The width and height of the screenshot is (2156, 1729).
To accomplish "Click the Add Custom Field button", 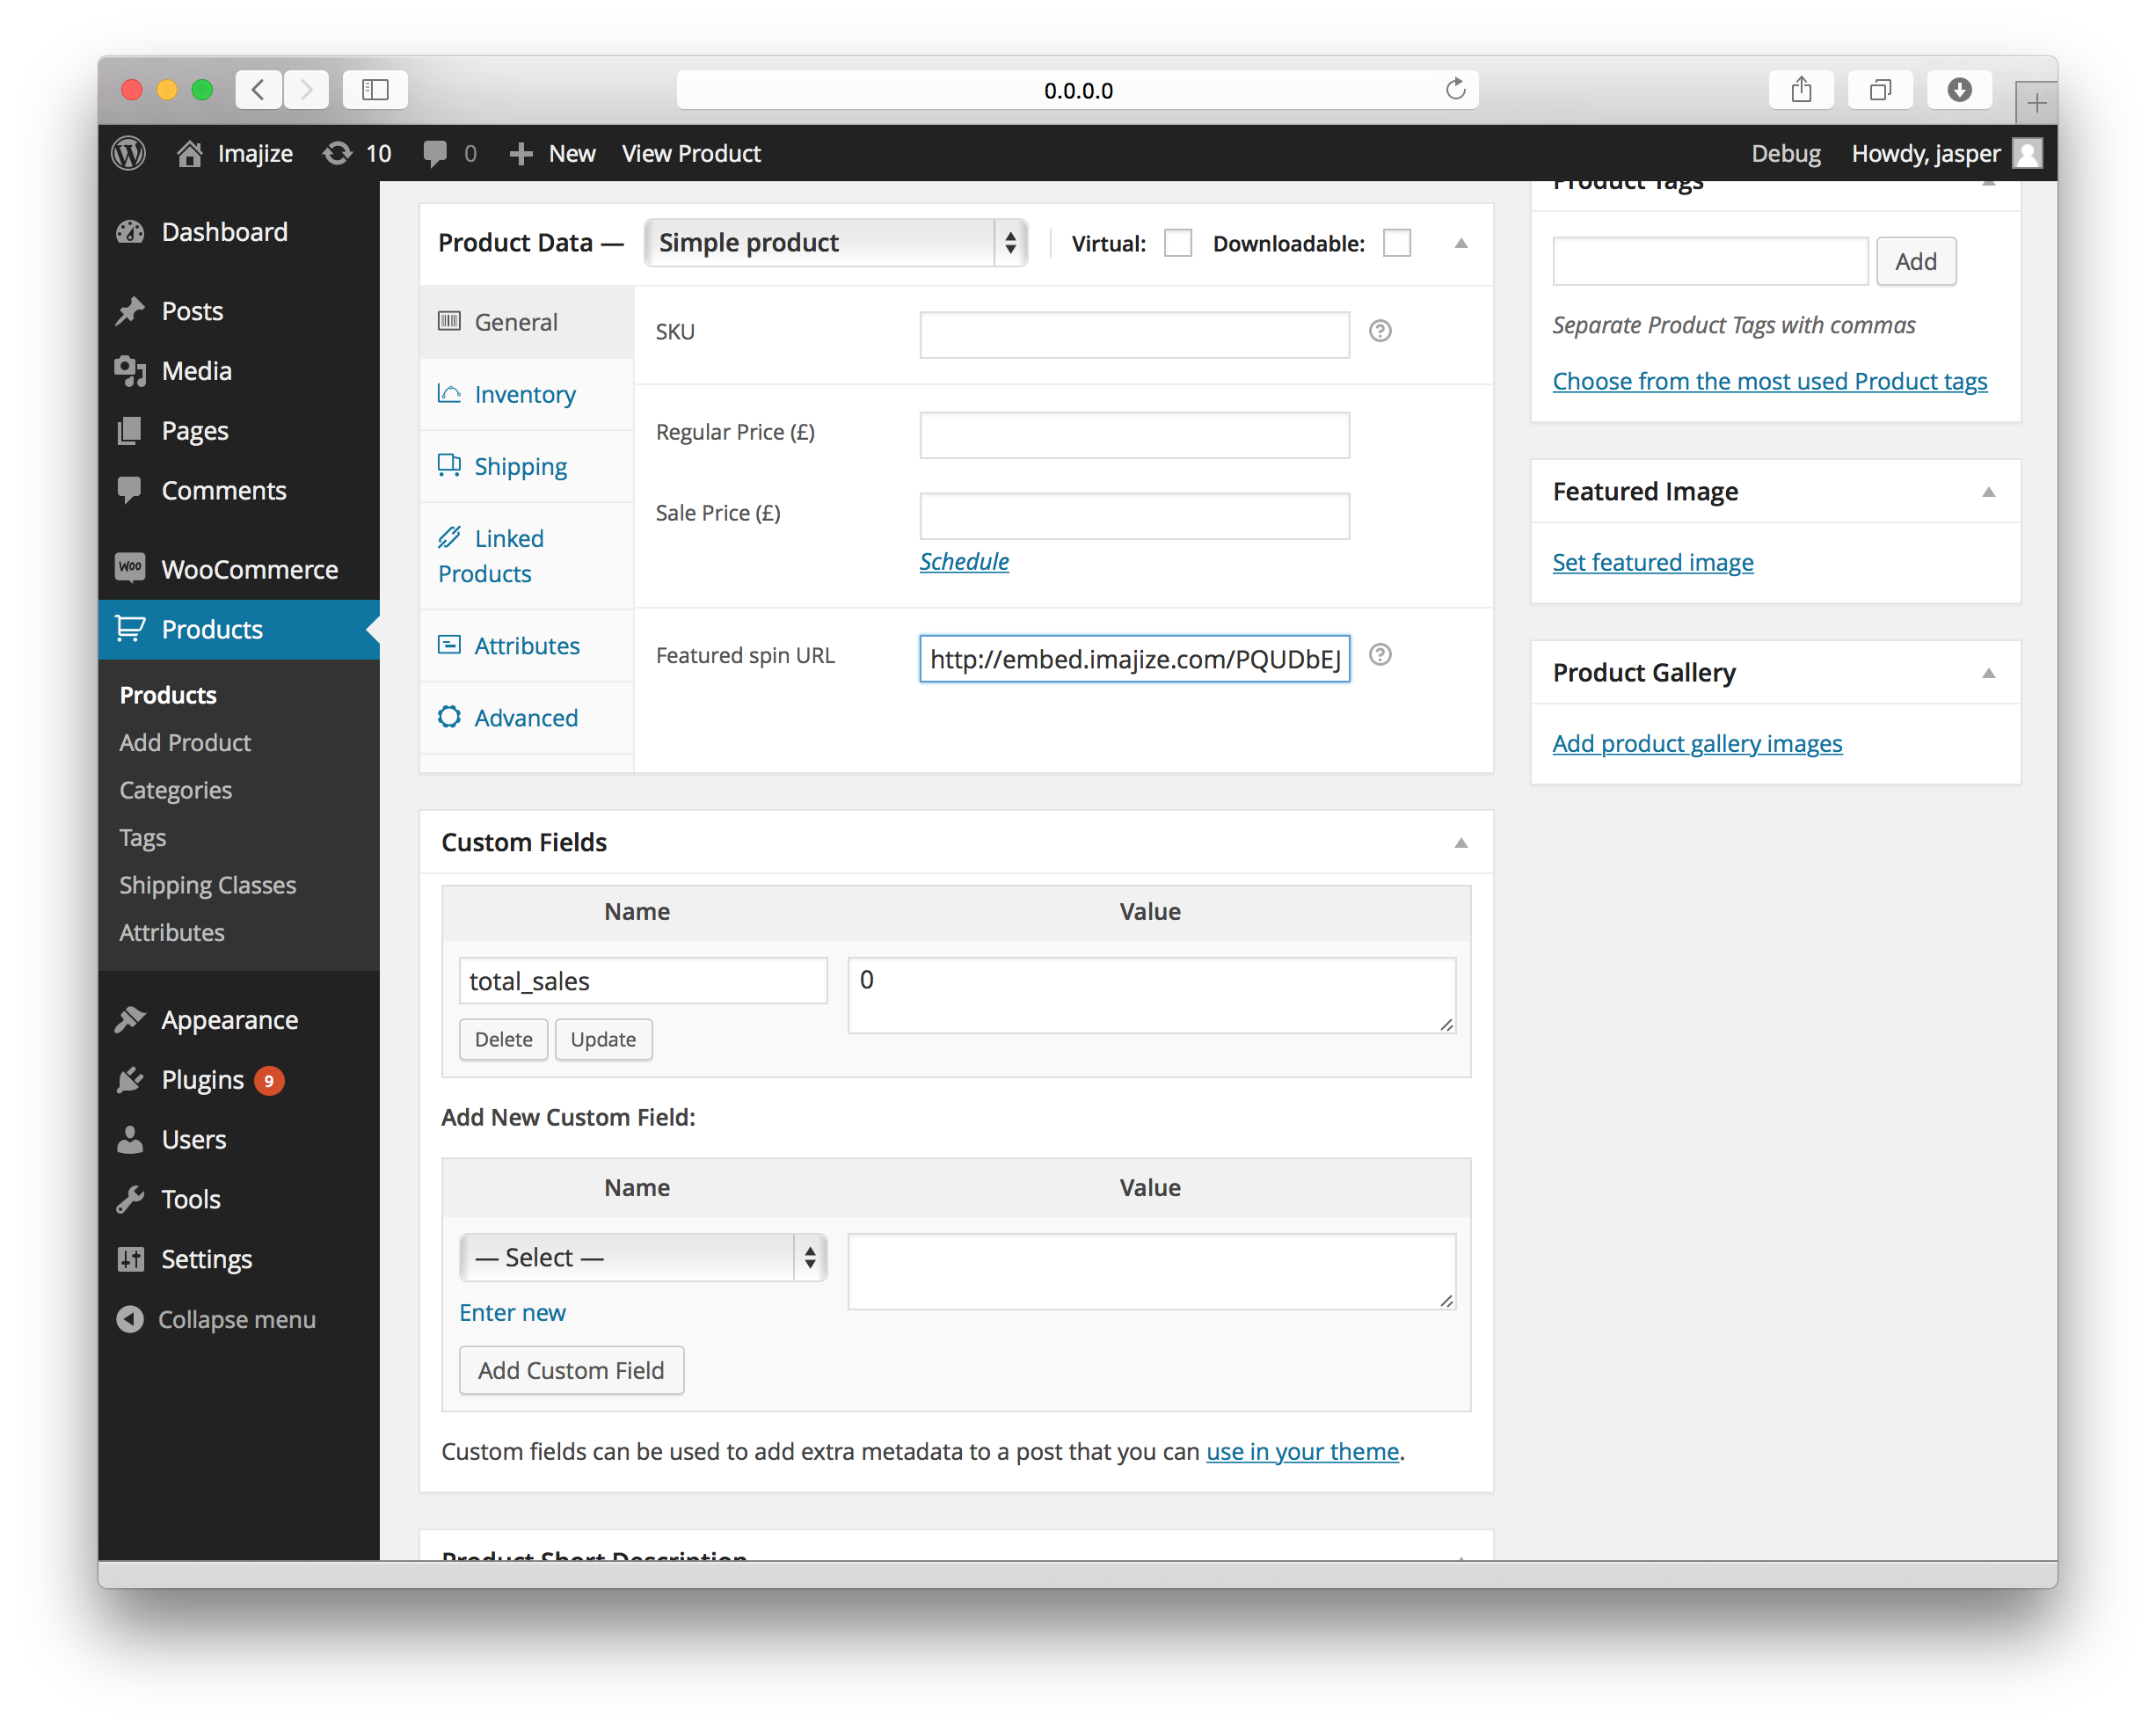I will tap(571, 1370).
